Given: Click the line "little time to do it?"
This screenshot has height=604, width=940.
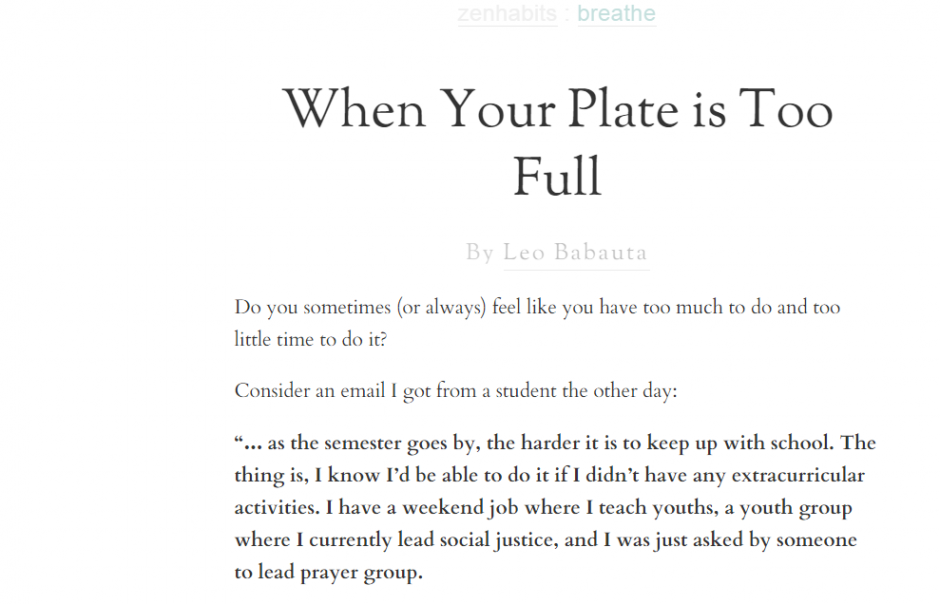Looking at the screenshot, I should (311, 339).
